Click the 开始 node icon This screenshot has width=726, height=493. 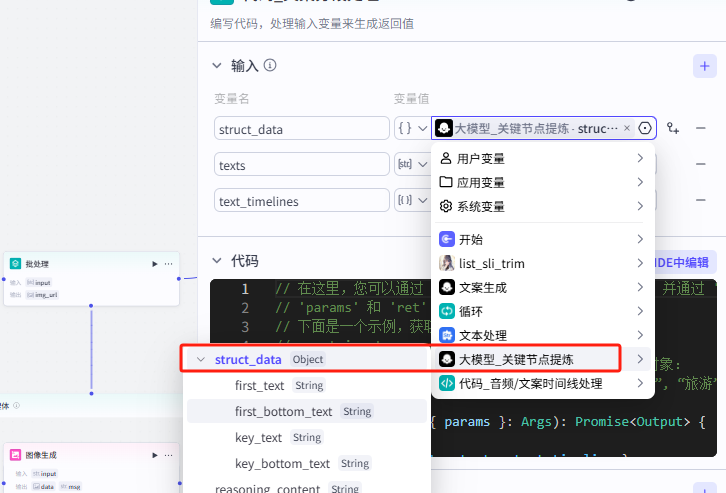446,239
